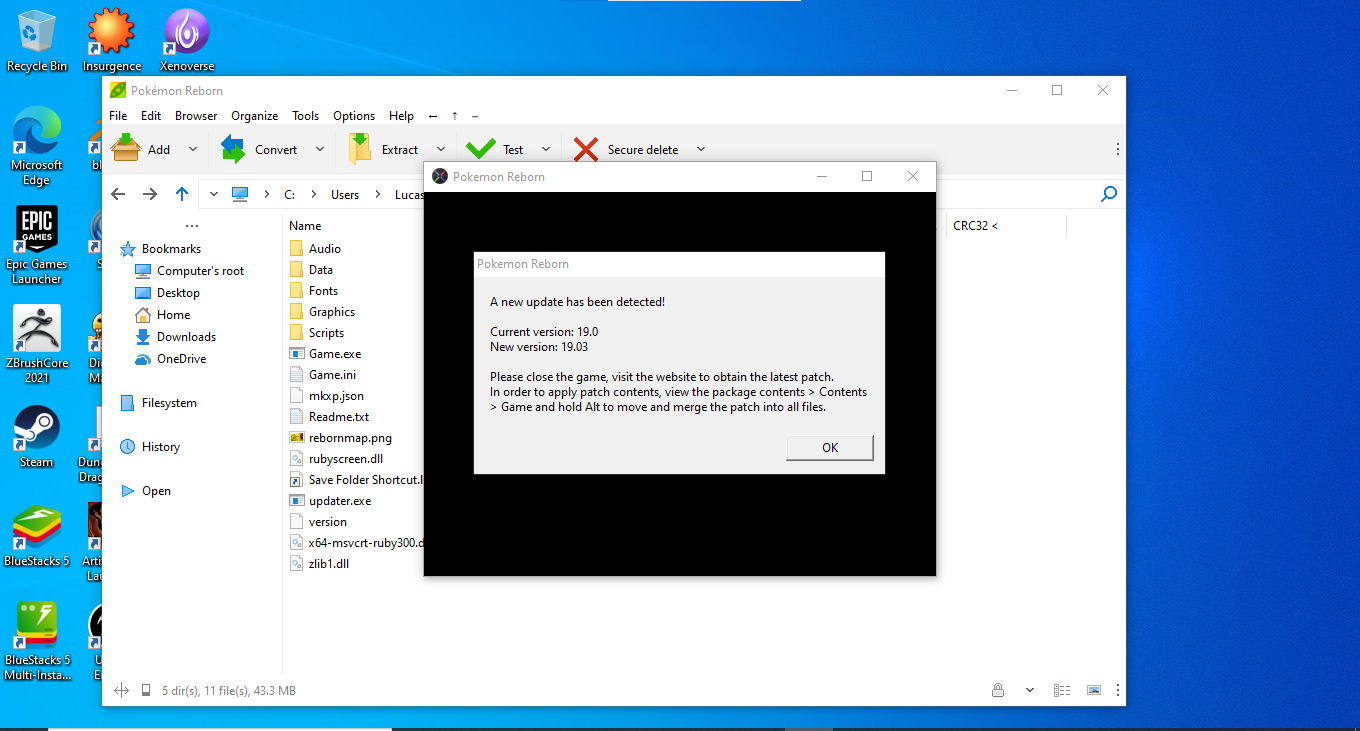The width and height of the screenshot is (1360, 731).
Task: Go back with left arrow navigation
Action: tap(118, 194)
